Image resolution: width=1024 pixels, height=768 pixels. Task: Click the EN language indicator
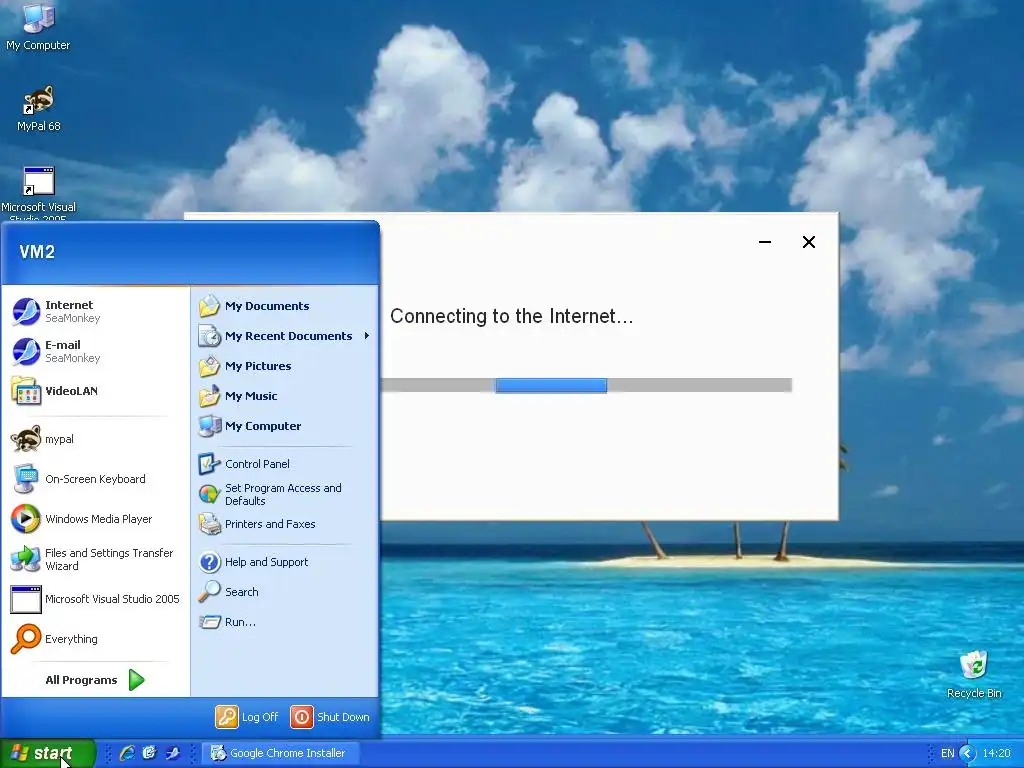click(948, 753)
